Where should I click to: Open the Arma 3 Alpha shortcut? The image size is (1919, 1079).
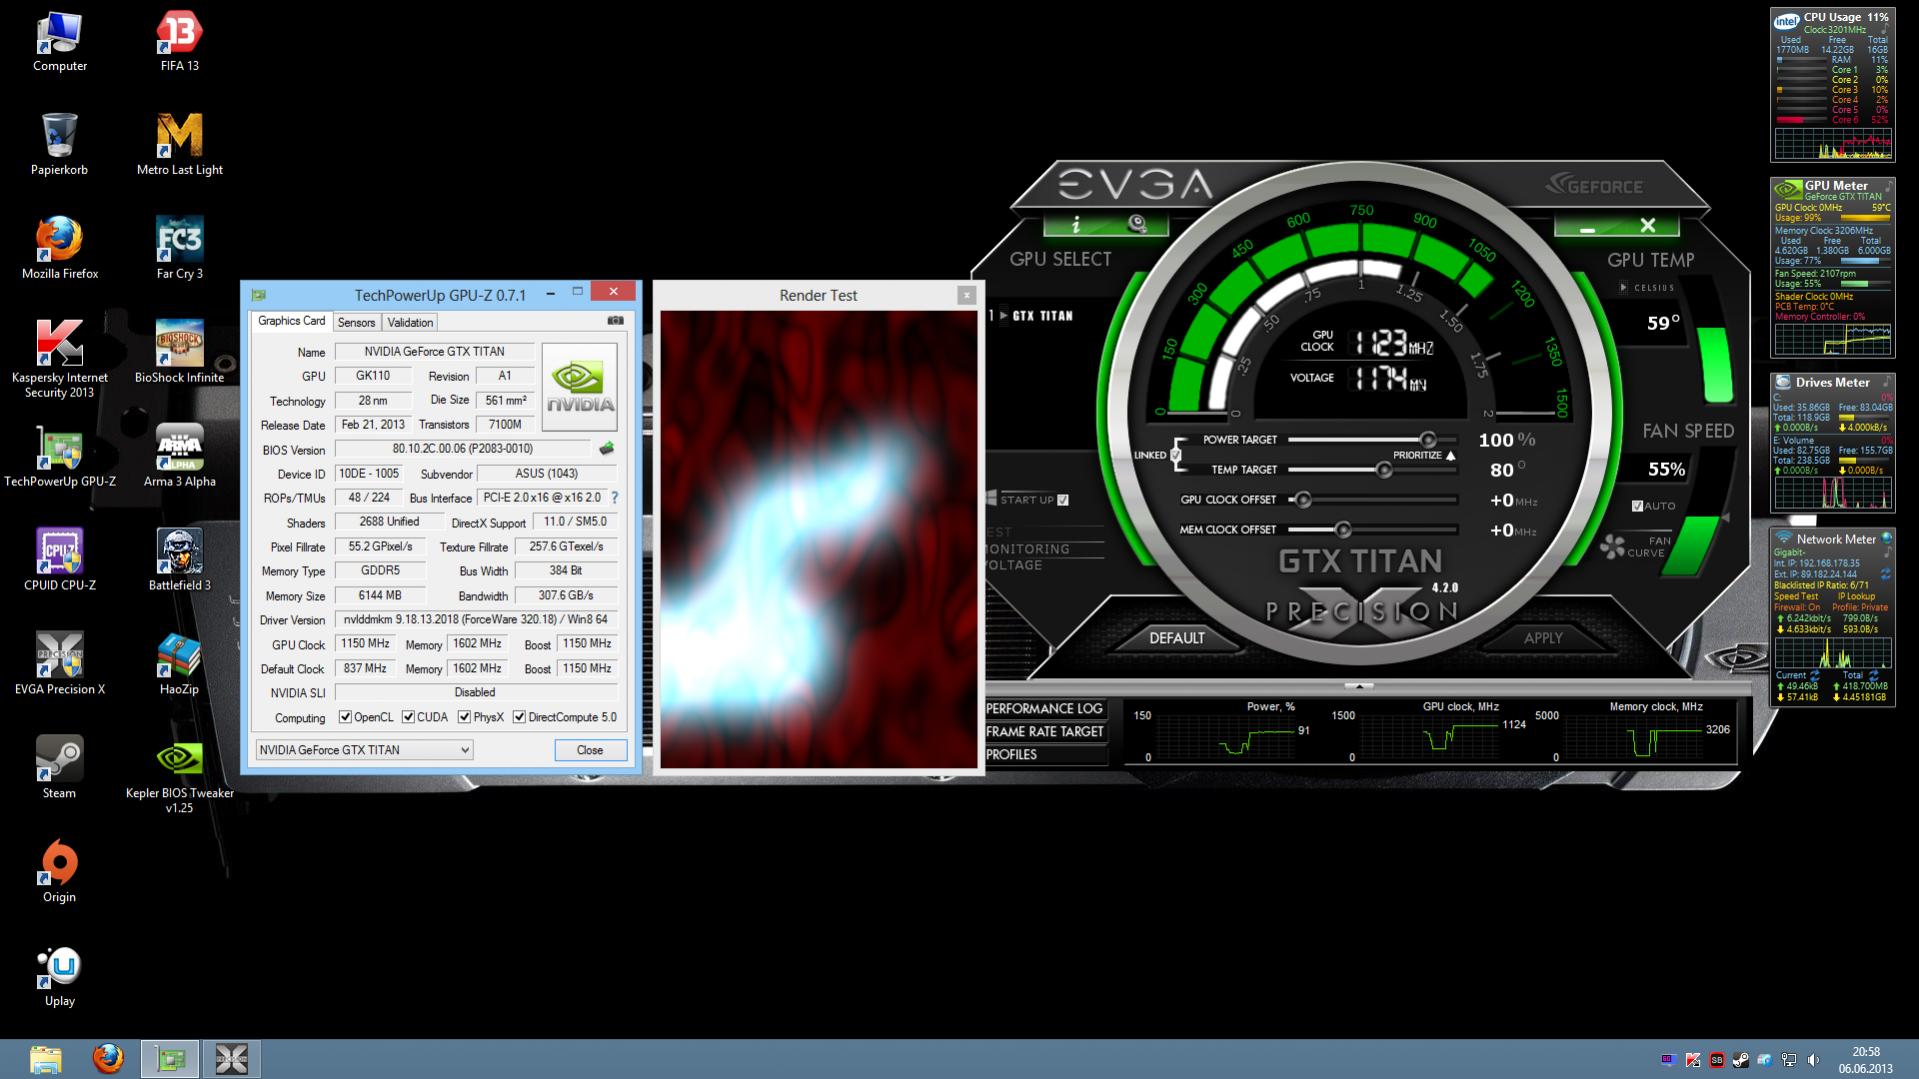[x=180, y=456]
